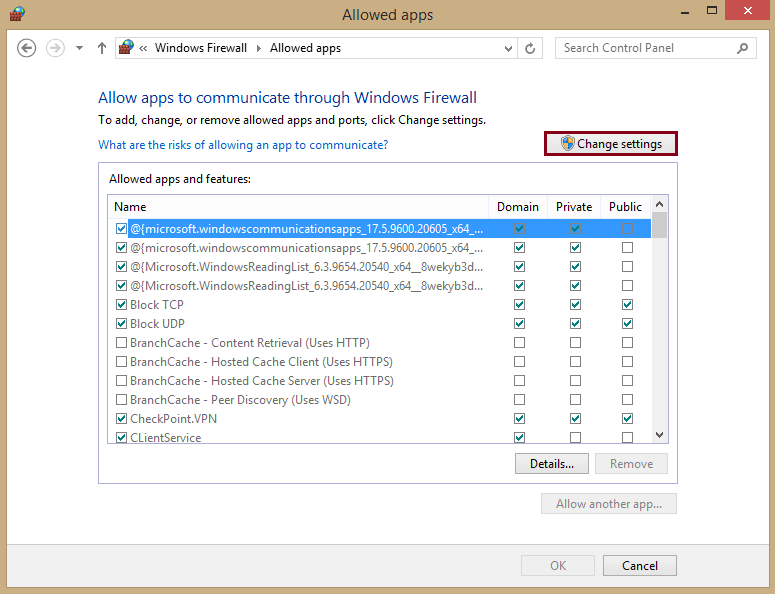Select the highlighted windowscommunicationsapps row
This screenshot has width=775, height=594.
(x=380, y=228)
